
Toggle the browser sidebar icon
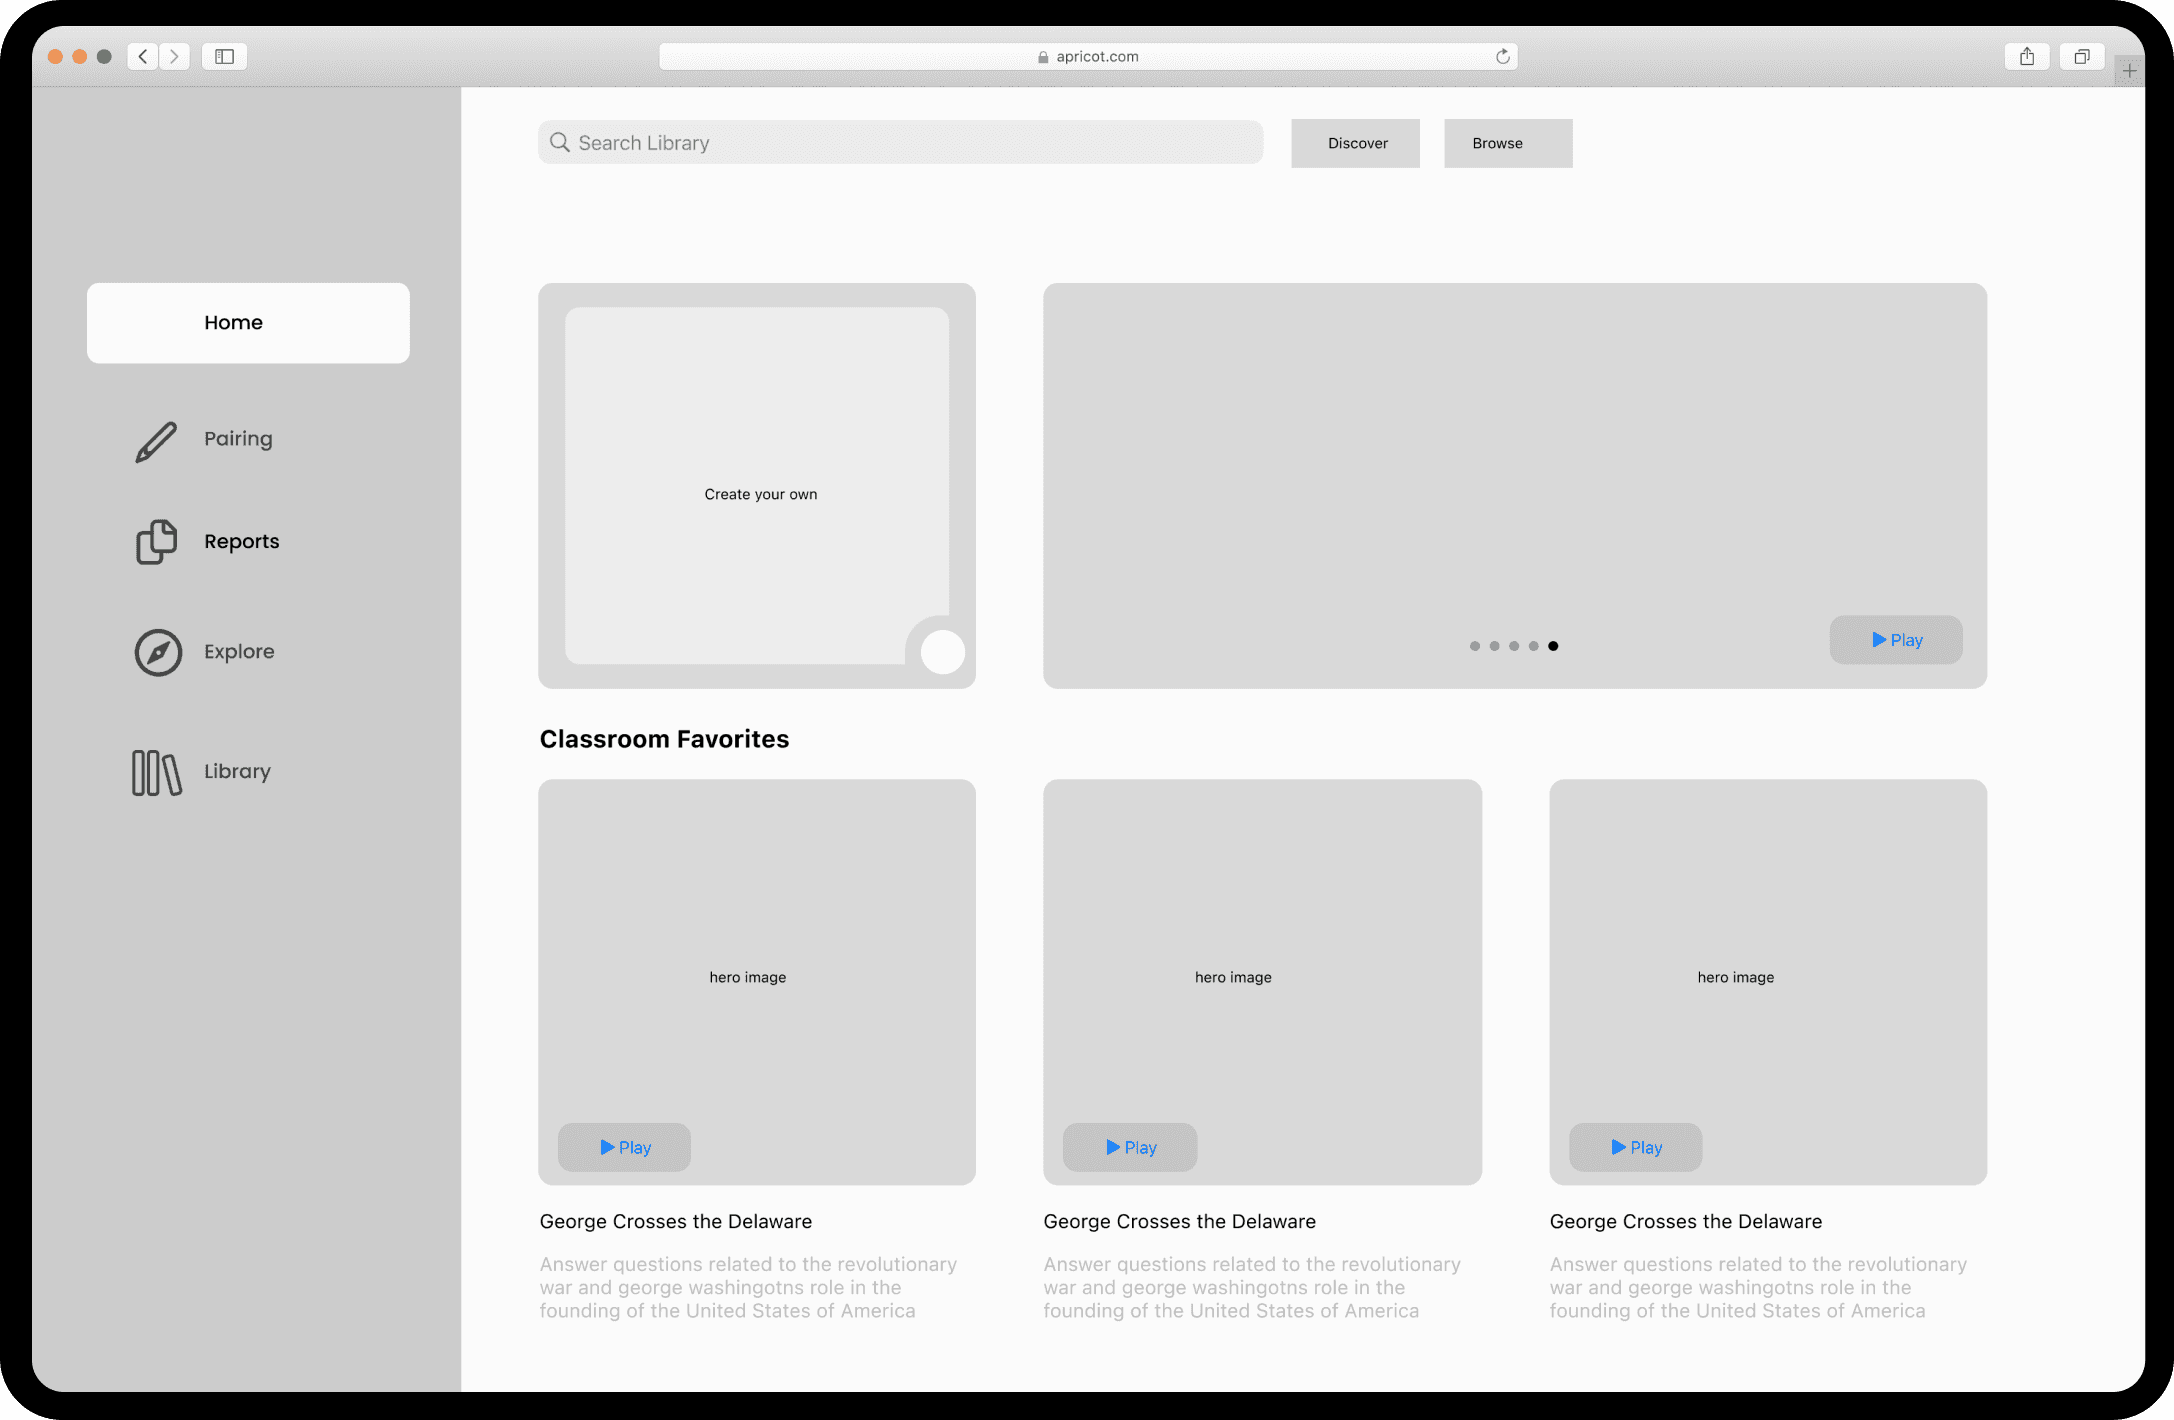tap(224, 57)
